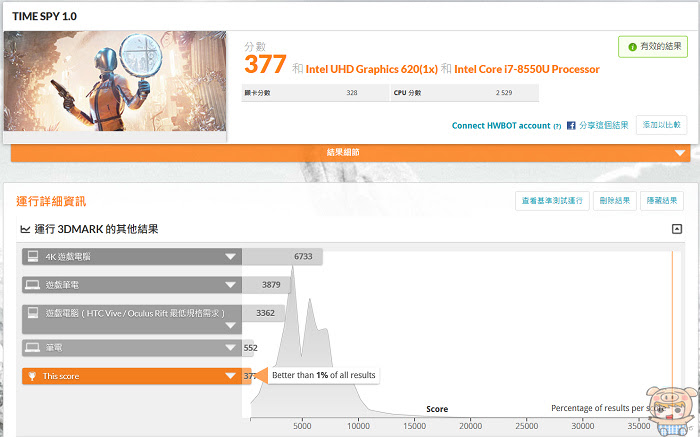Click the Better than 1% tooltip

[x=324, y=375]
